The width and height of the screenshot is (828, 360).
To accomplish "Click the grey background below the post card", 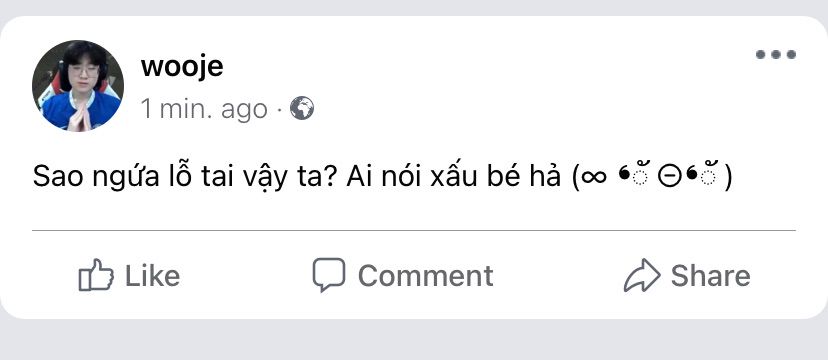I will (x=414, y=340).
